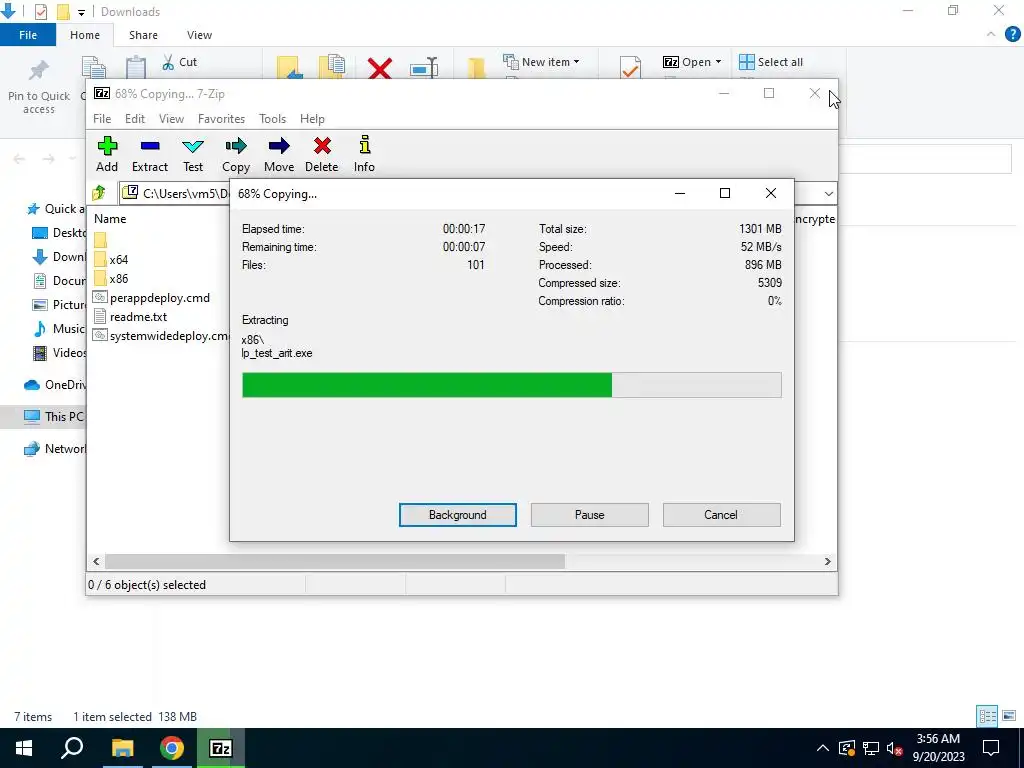1024x768 pixels.
Task: Open the New item dropdown in Explorer
Action: point(541,62)
